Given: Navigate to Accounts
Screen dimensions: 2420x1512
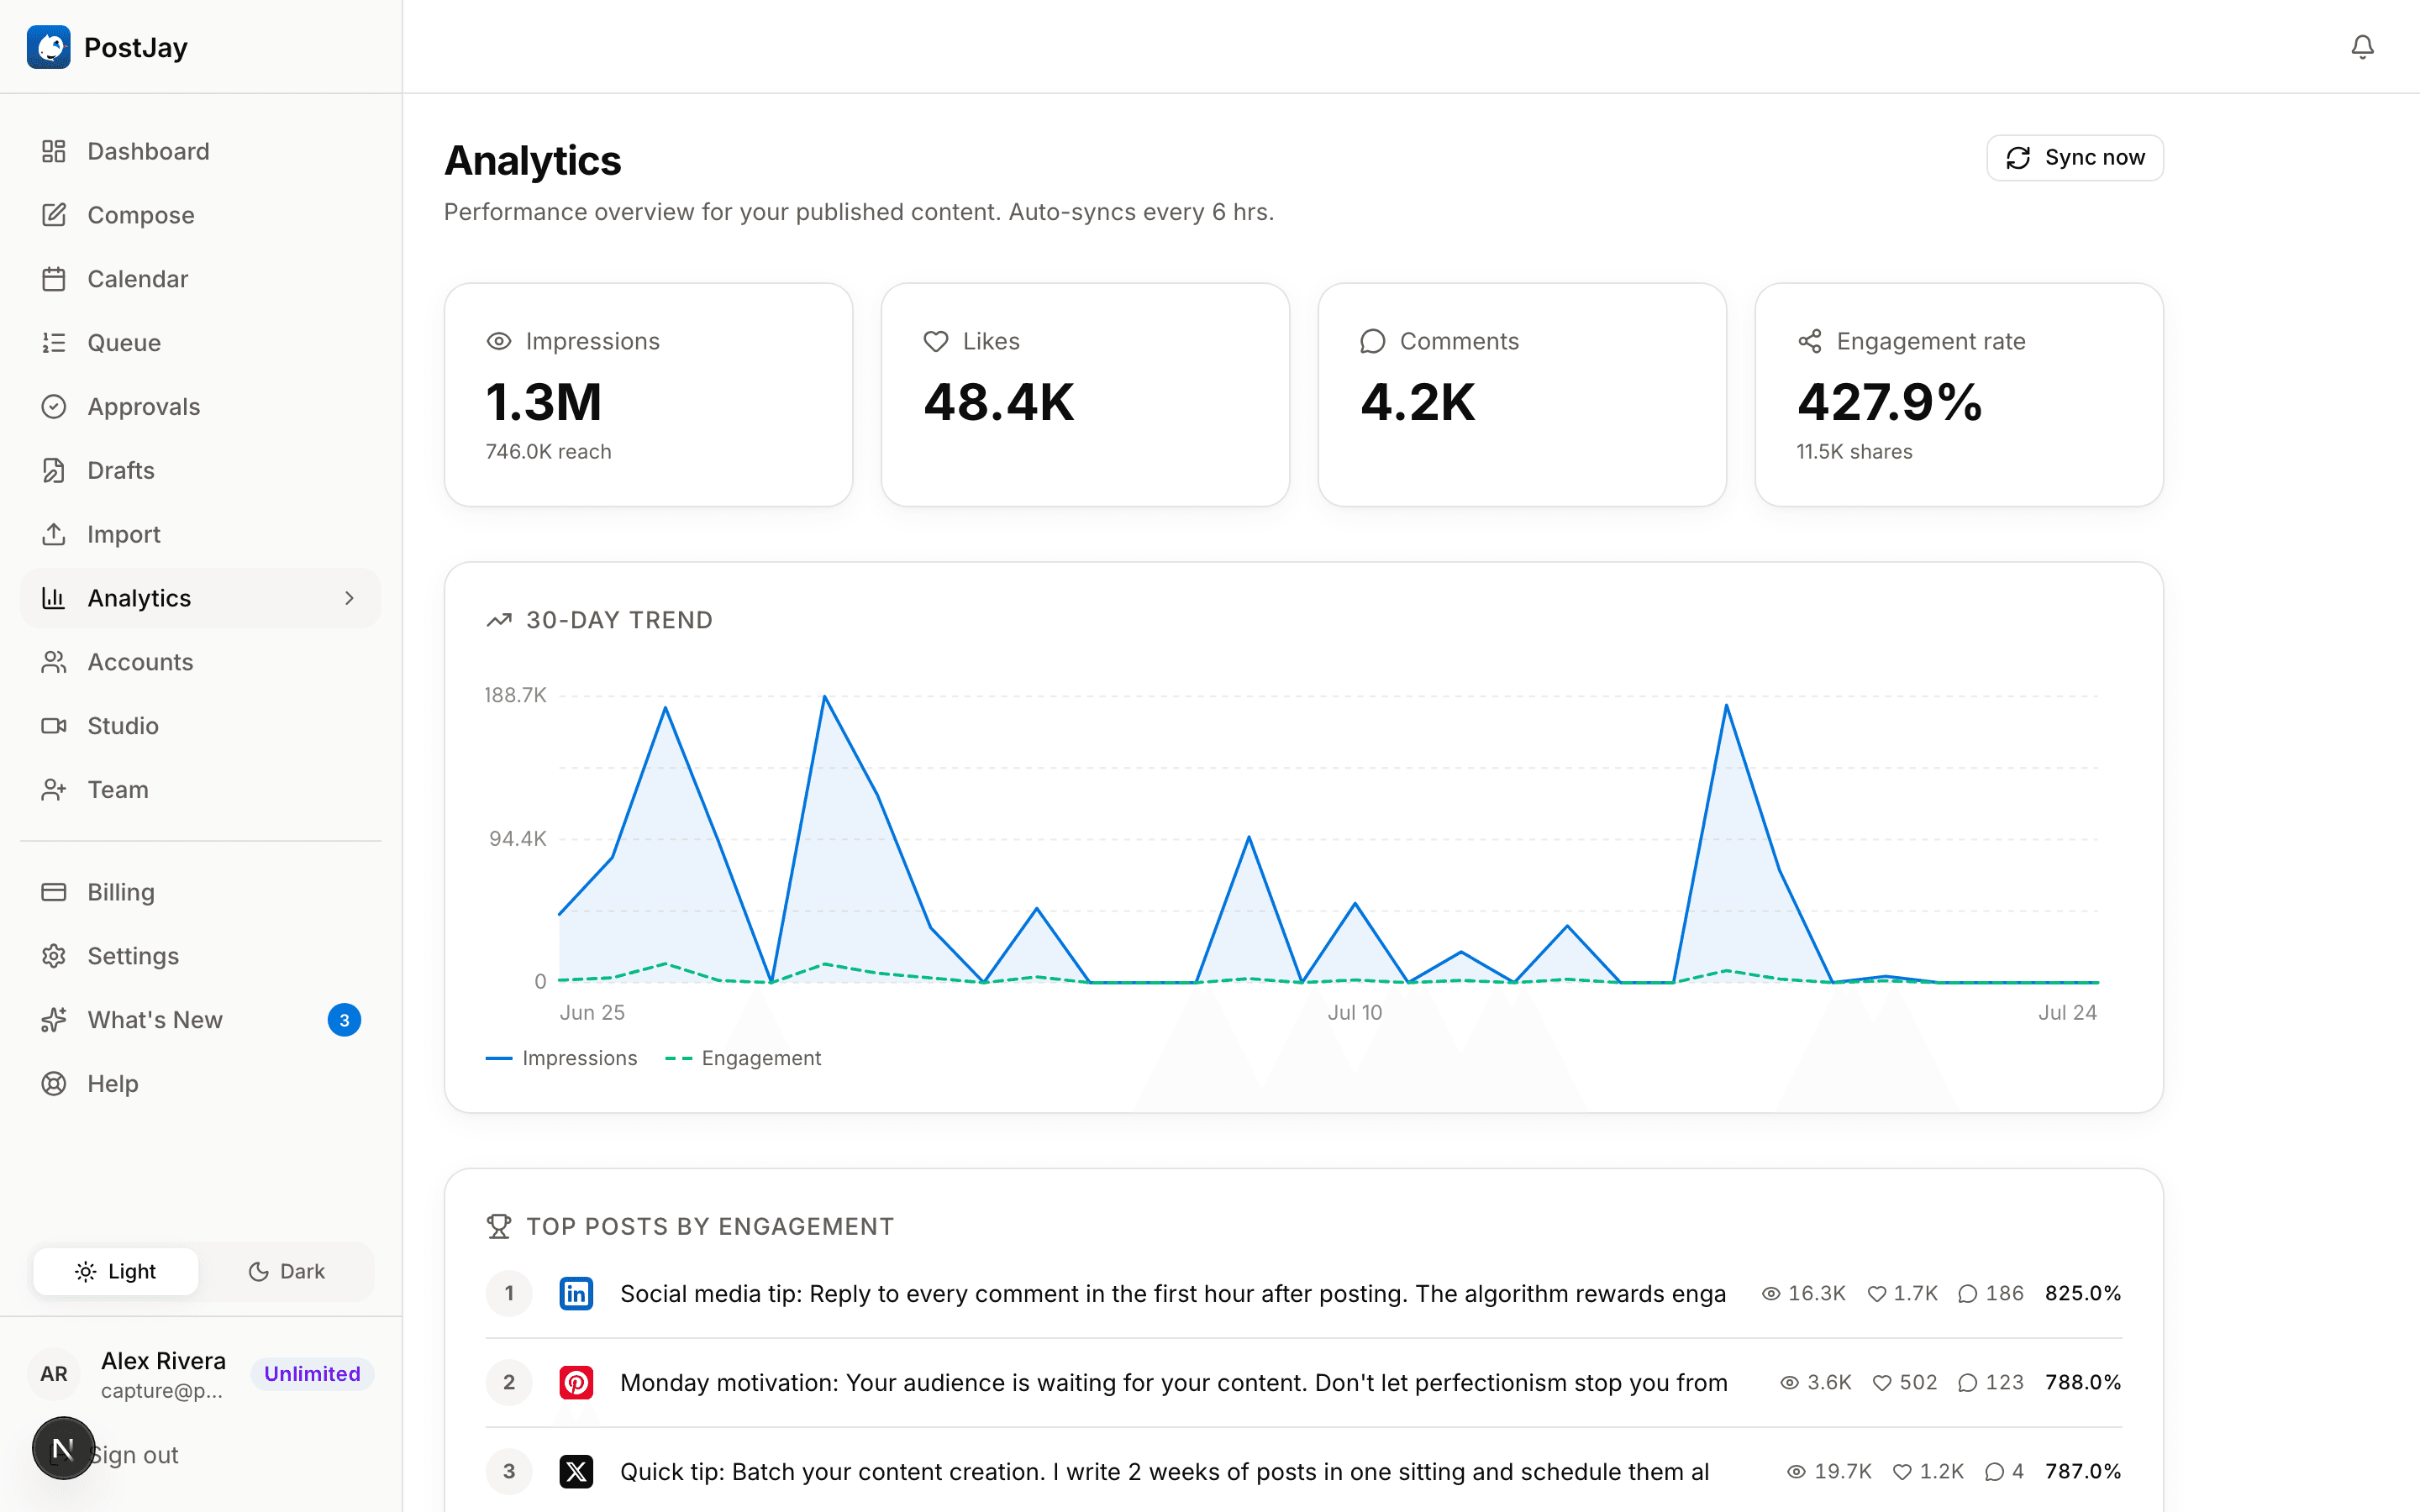Looking at the screenshot, I should click(200, 662).
